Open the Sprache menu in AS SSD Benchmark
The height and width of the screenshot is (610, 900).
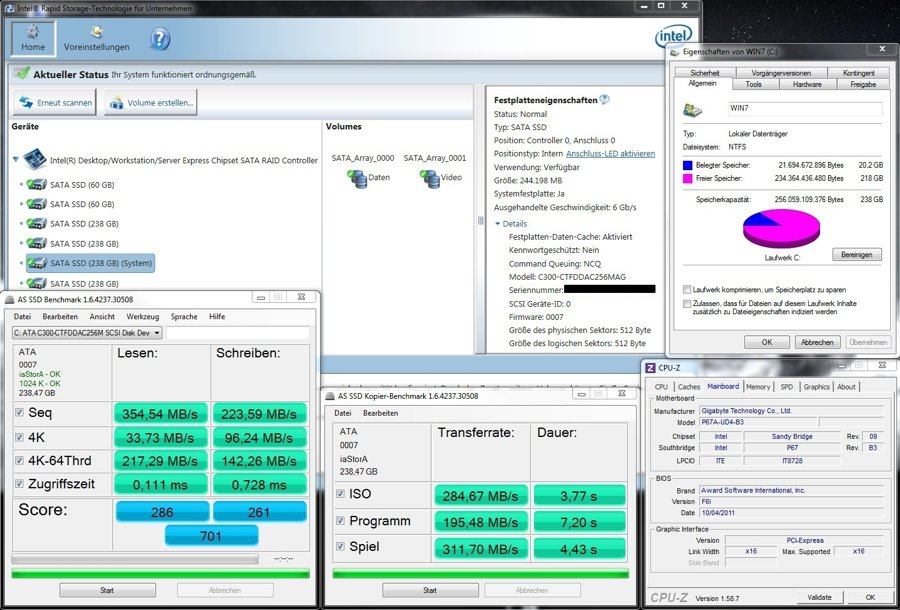(184, 317)
